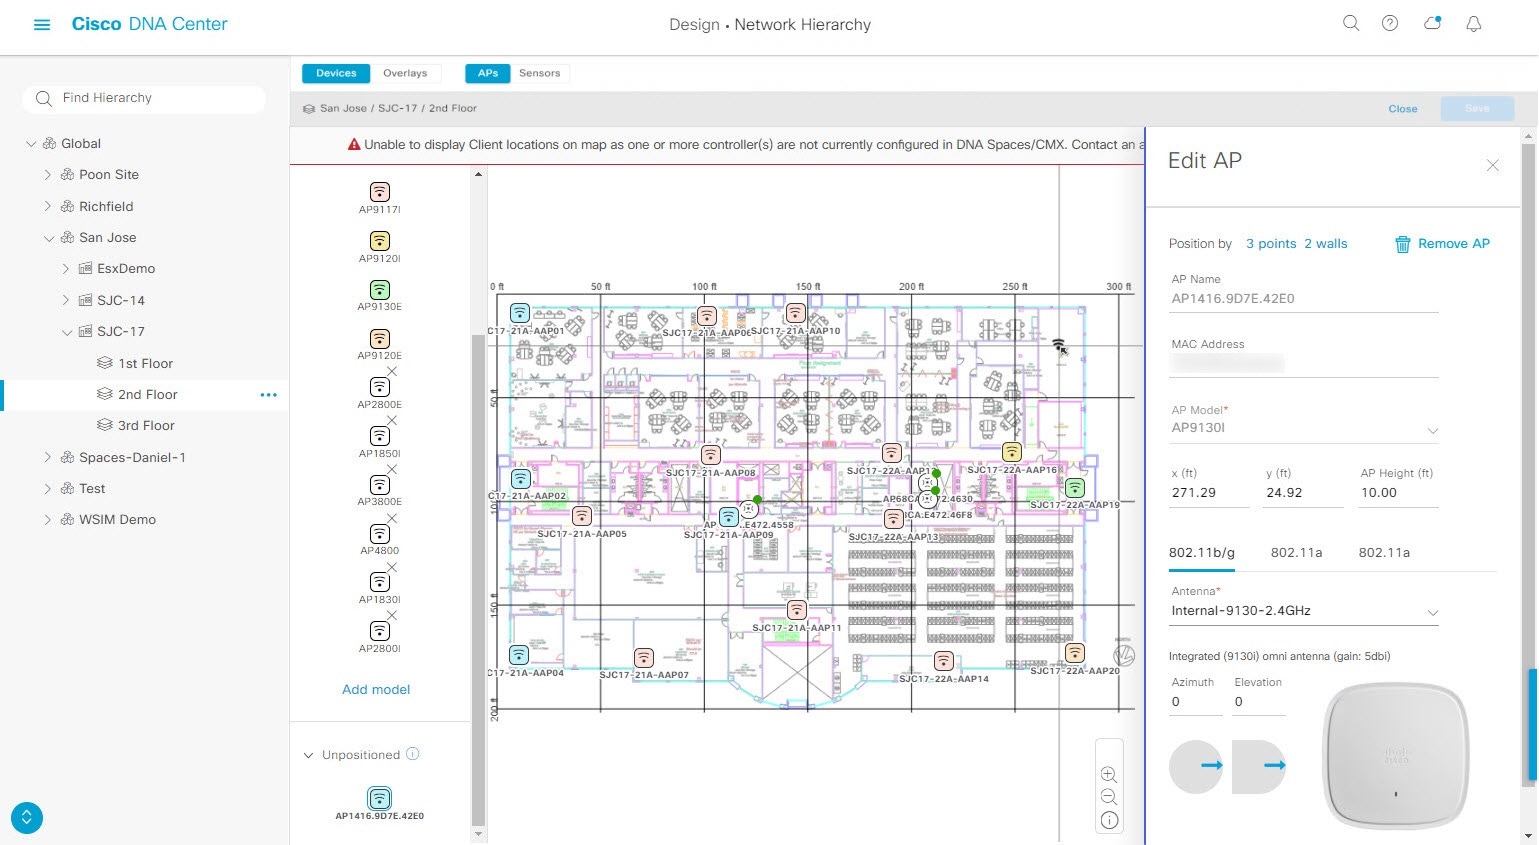1539x845 pixels.
Task: Click access point SJC17-22A-AAP14 on floor map
Action: [943, 662]
